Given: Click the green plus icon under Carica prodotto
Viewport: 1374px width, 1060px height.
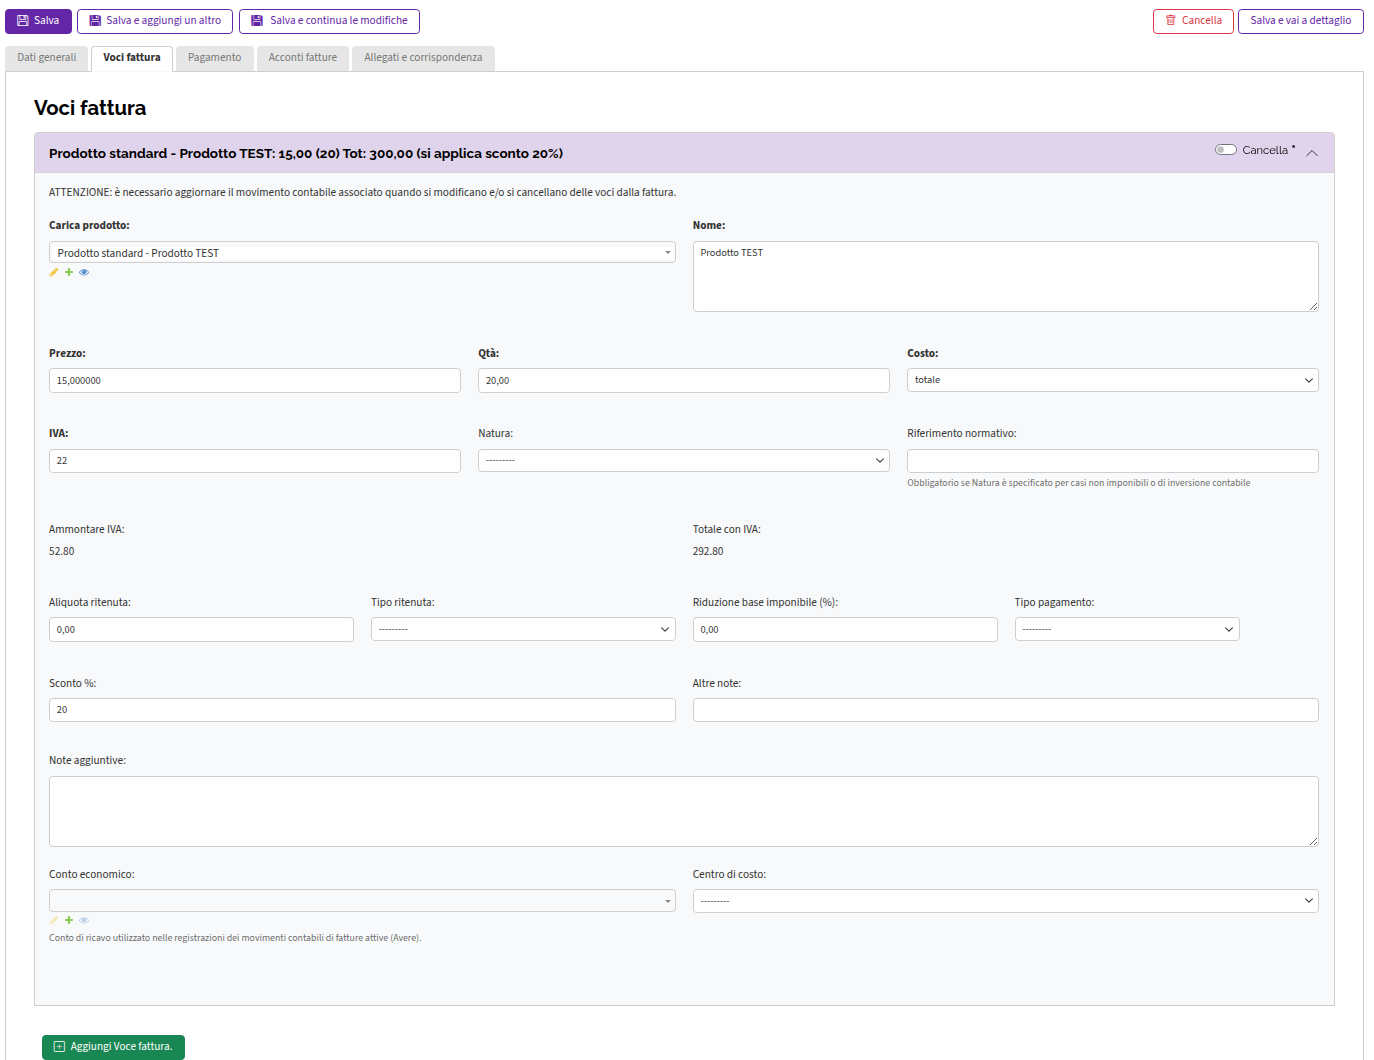Looking at the screenshot, I should pyautogui.click(x=69, y=272).
